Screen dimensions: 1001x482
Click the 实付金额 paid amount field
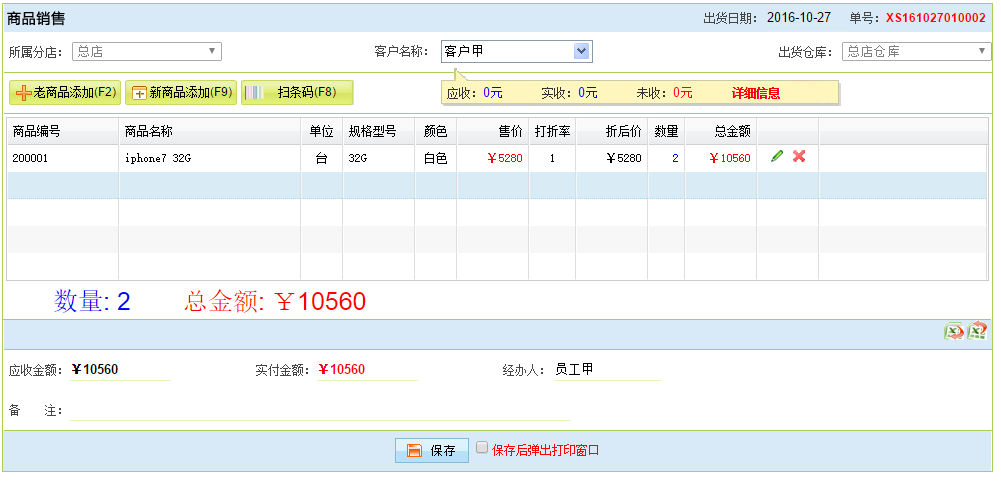click(365, 370)
